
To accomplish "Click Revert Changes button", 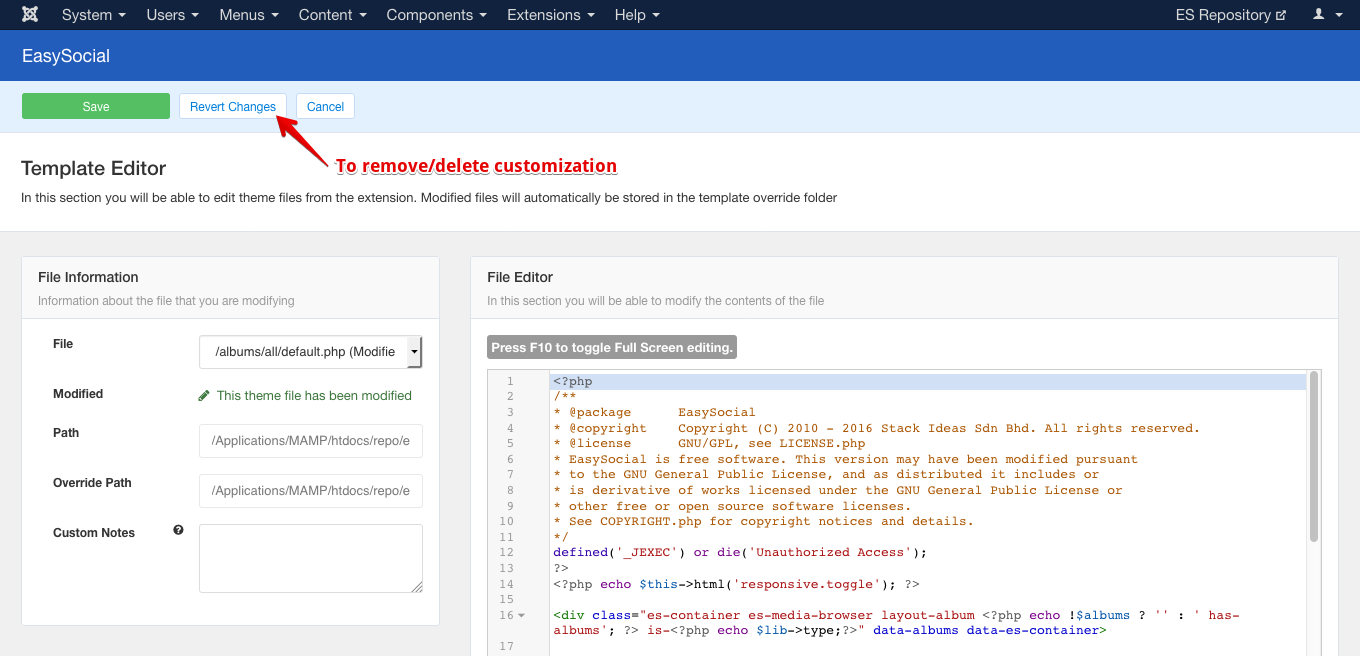I will [x=233, y=107].
